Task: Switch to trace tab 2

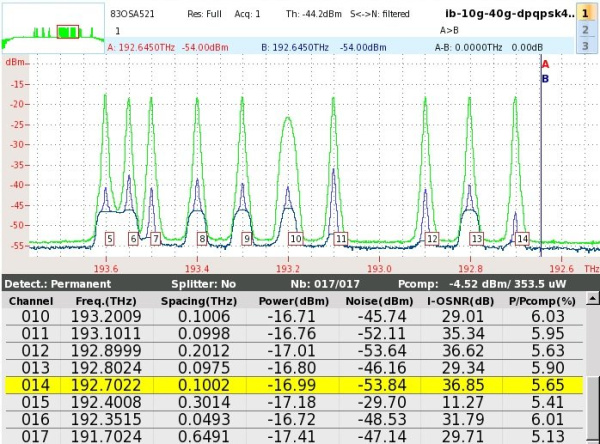Action: 584,30
